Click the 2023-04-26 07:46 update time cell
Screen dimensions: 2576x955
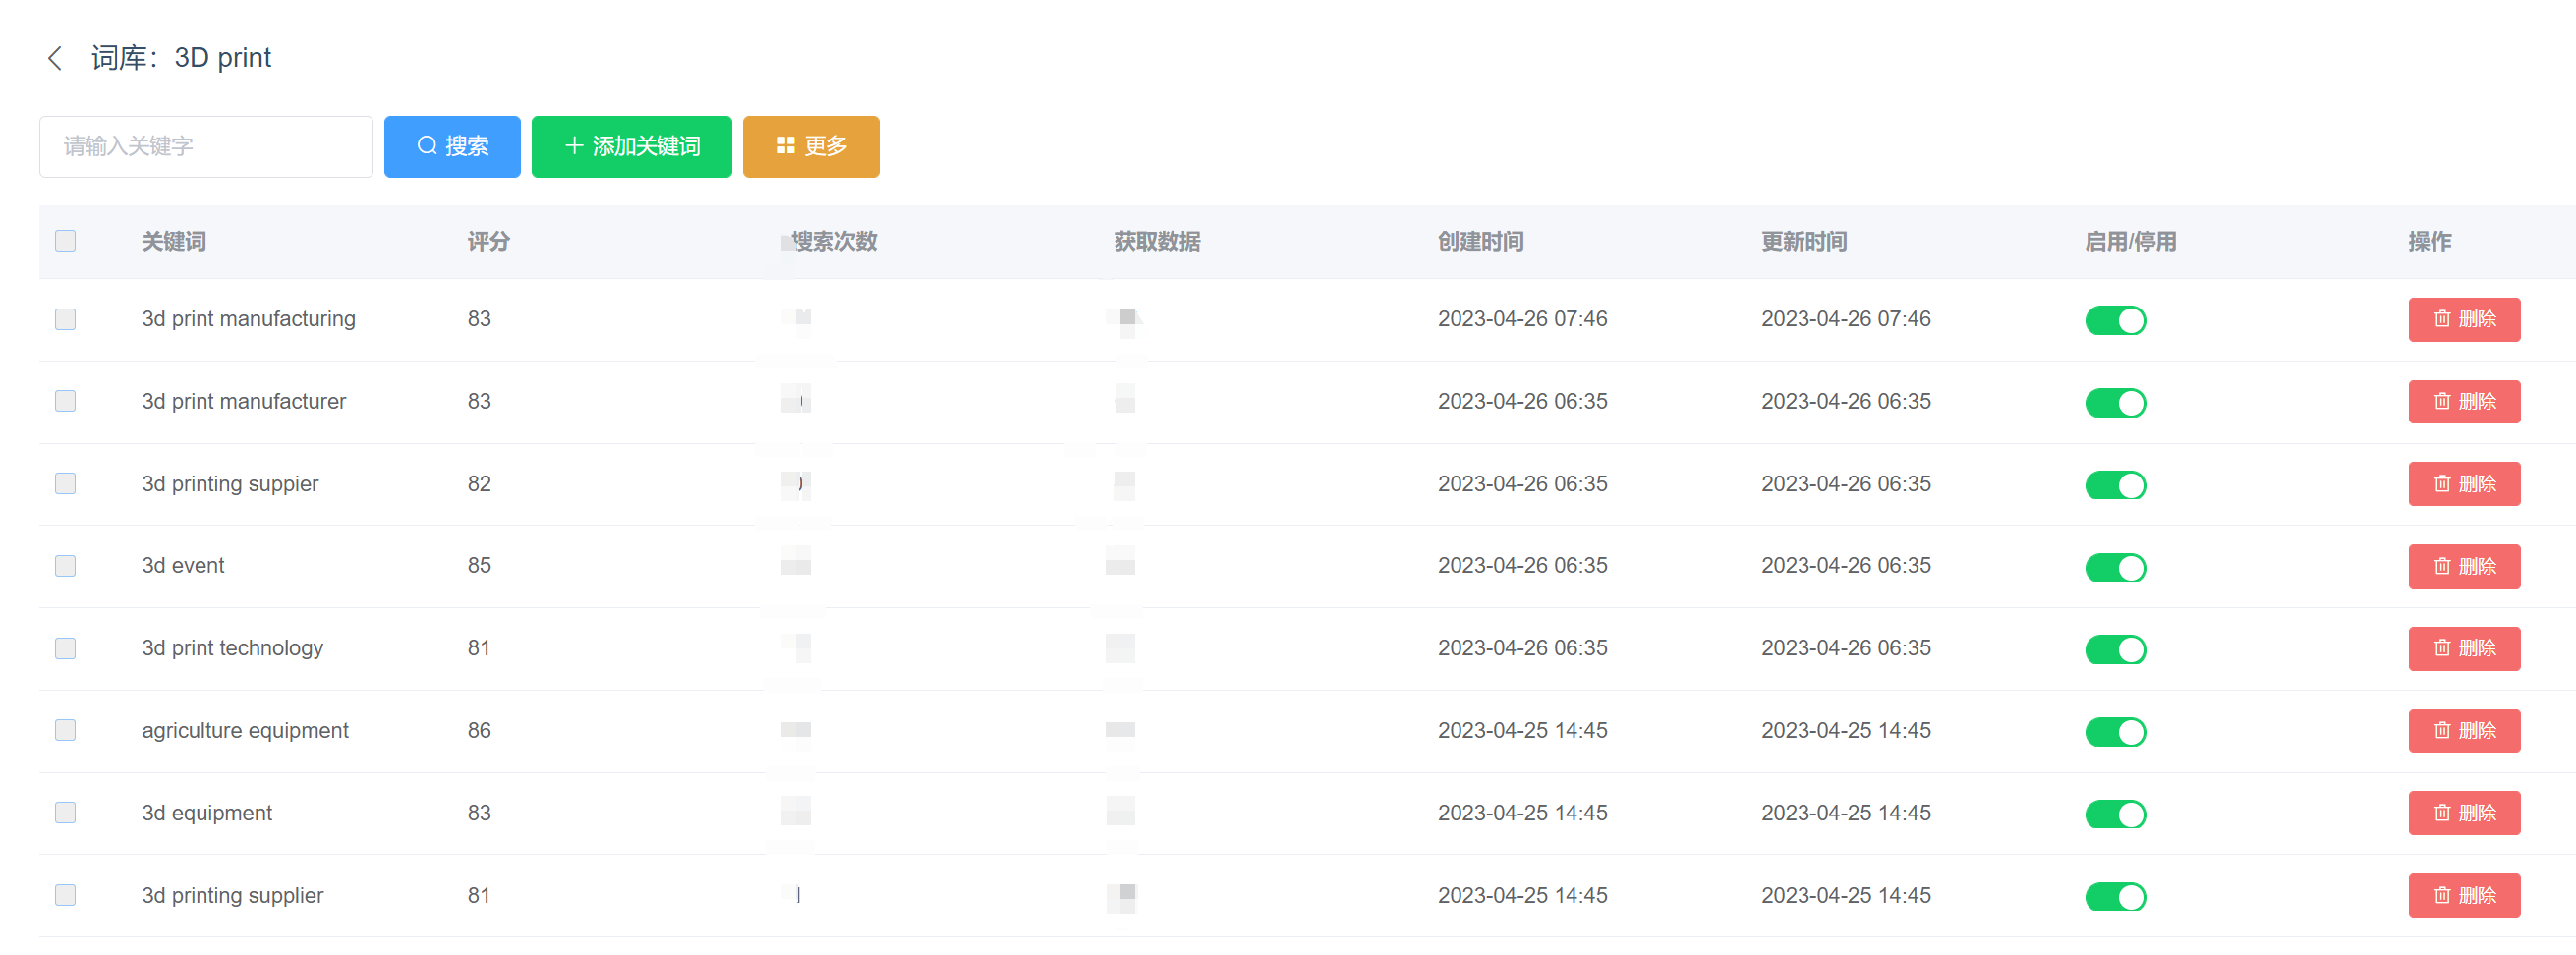click(x=1846, y=319)
